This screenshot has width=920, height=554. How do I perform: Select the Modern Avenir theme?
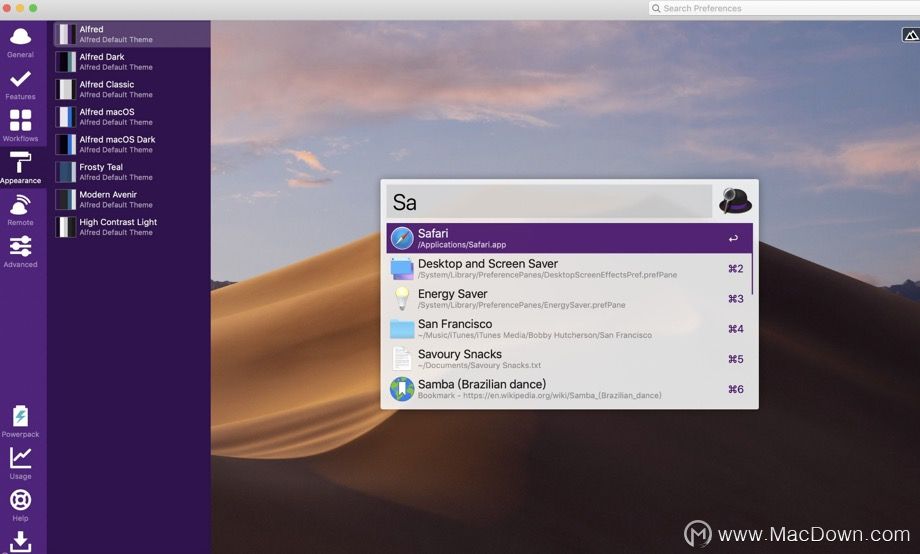tap(132, 200)
